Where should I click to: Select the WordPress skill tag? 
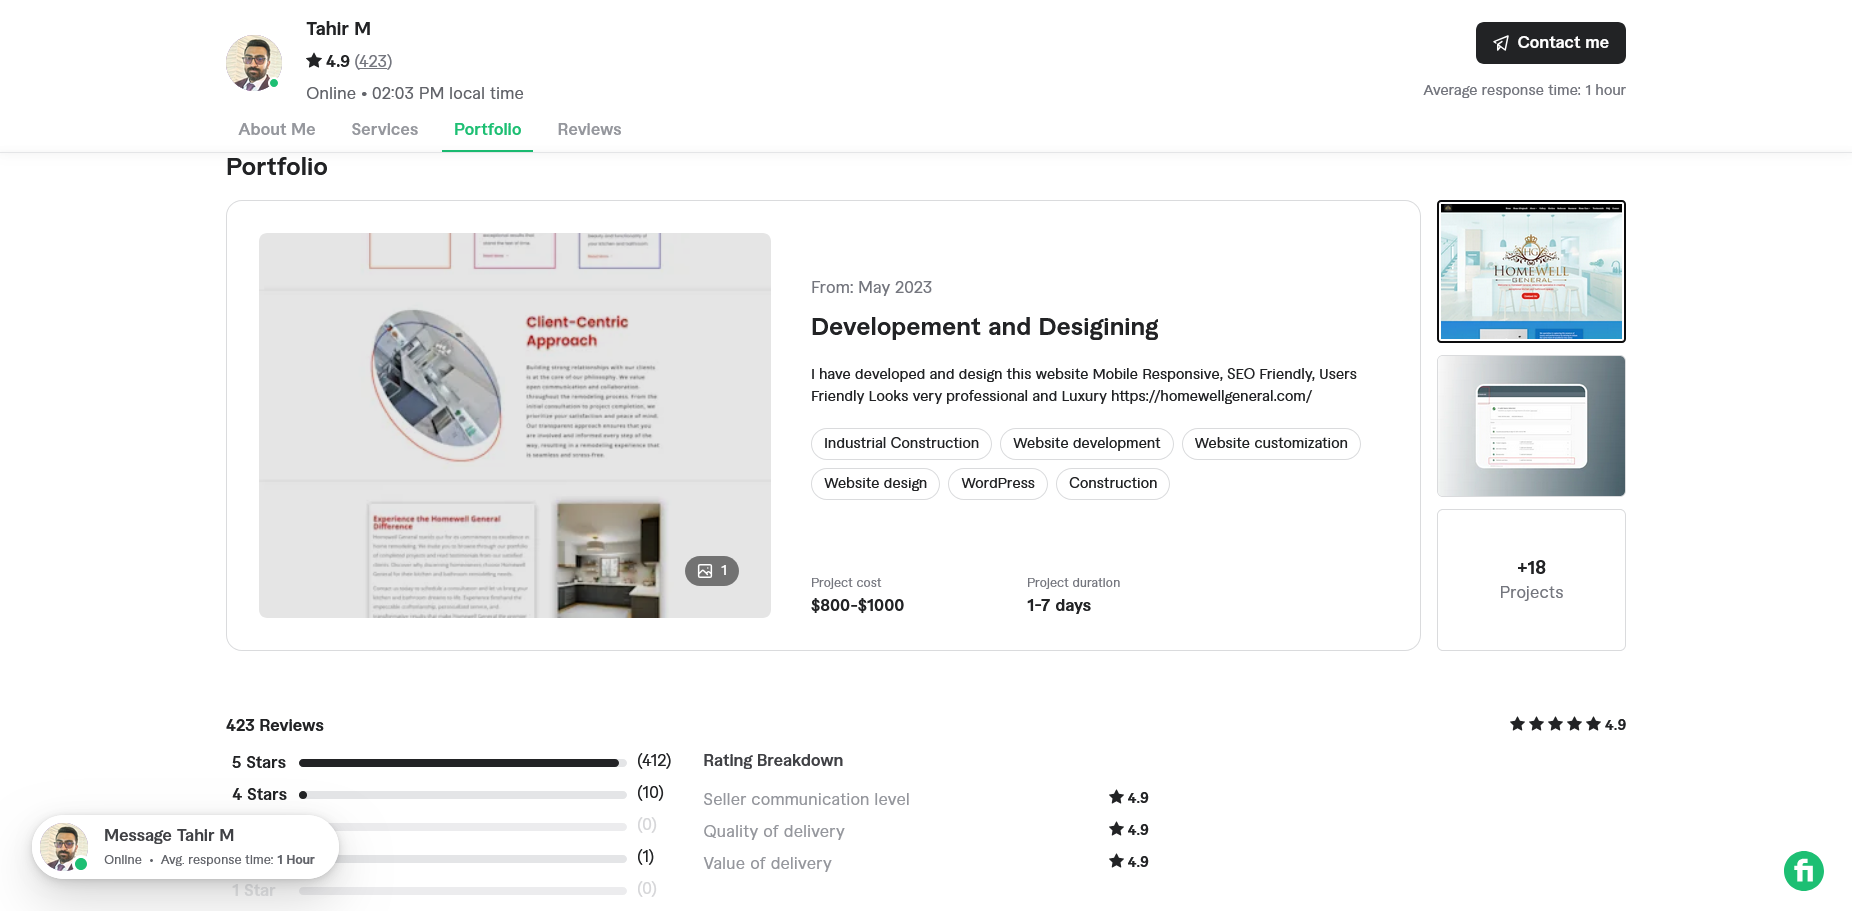[x=997, y=484]
